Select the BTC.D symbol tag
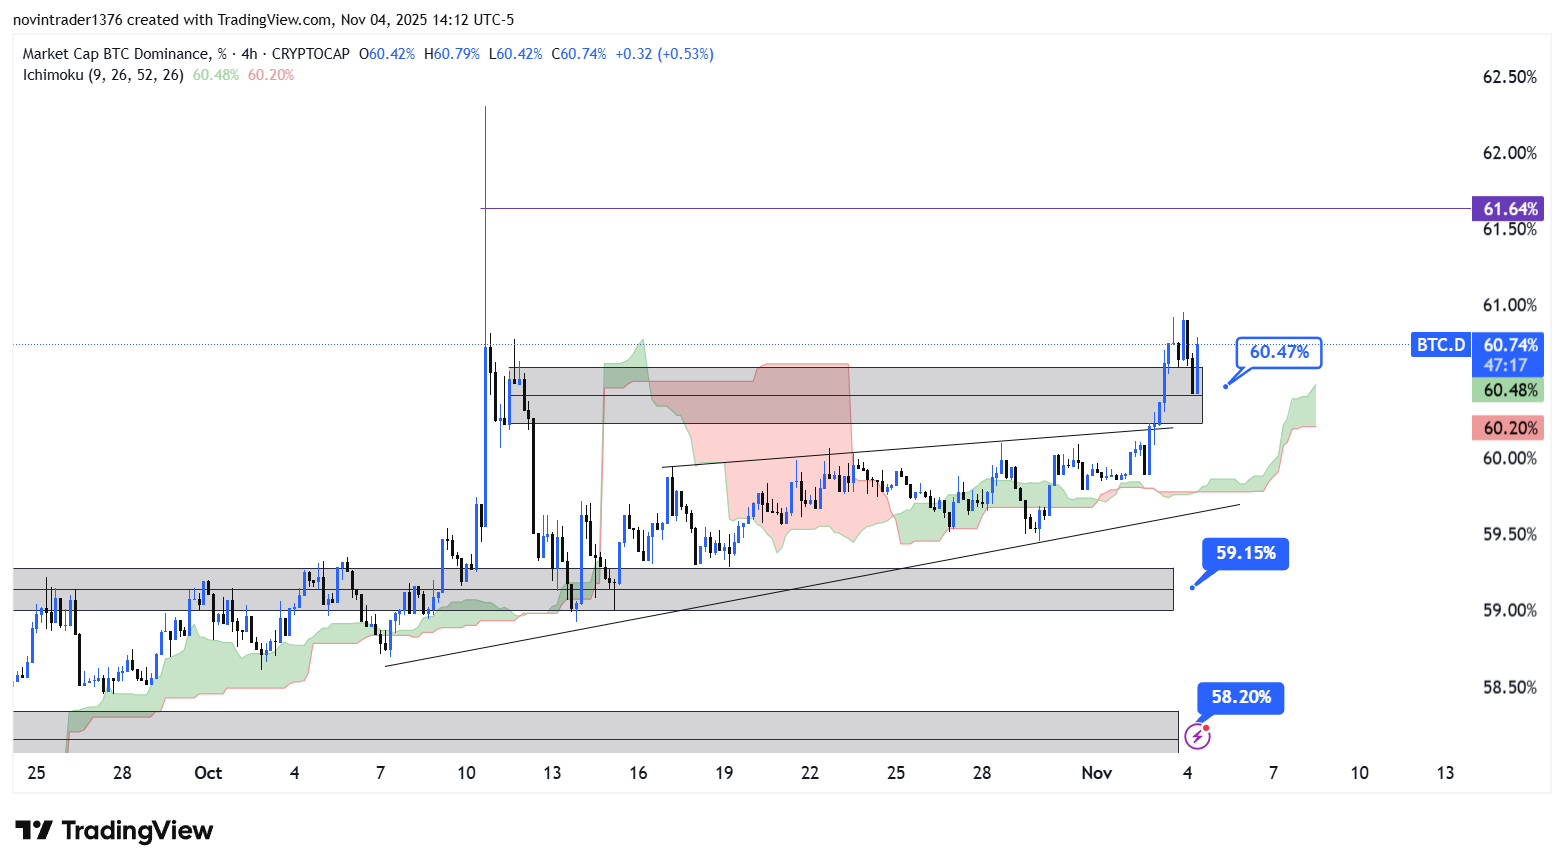This screenshot has height=868, width=1564. click(1440, 345)
